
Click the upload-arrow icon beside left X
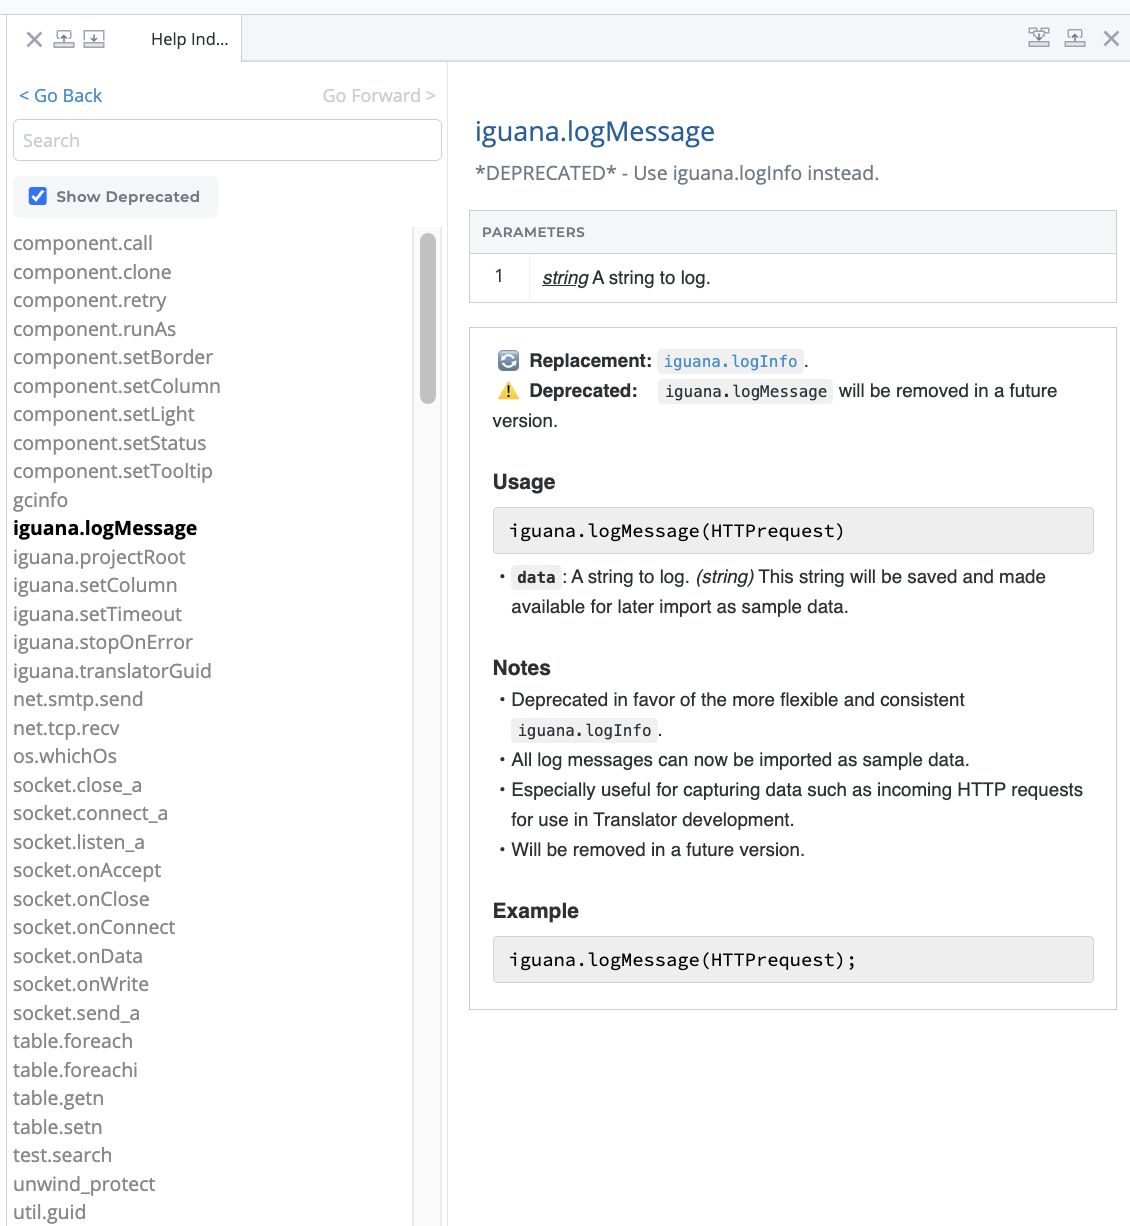64,39
